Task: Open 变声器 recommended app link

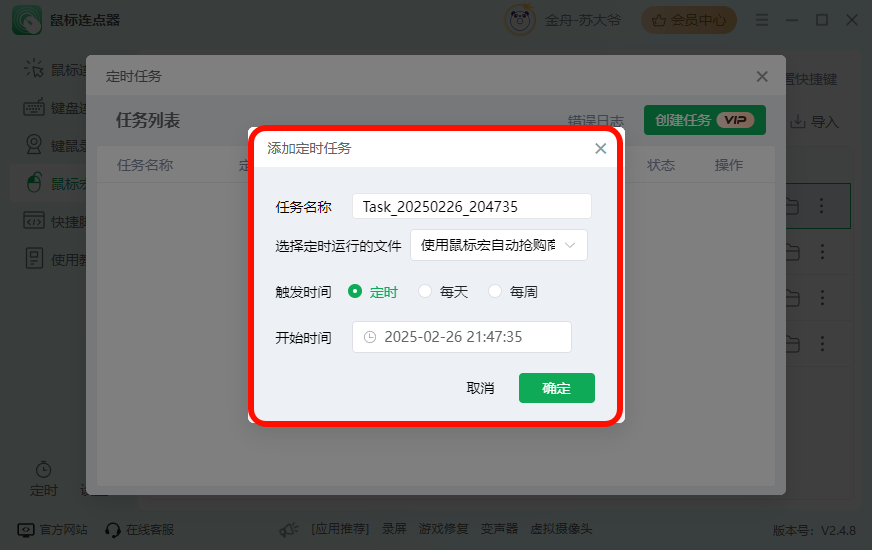Action: point(499,529)
